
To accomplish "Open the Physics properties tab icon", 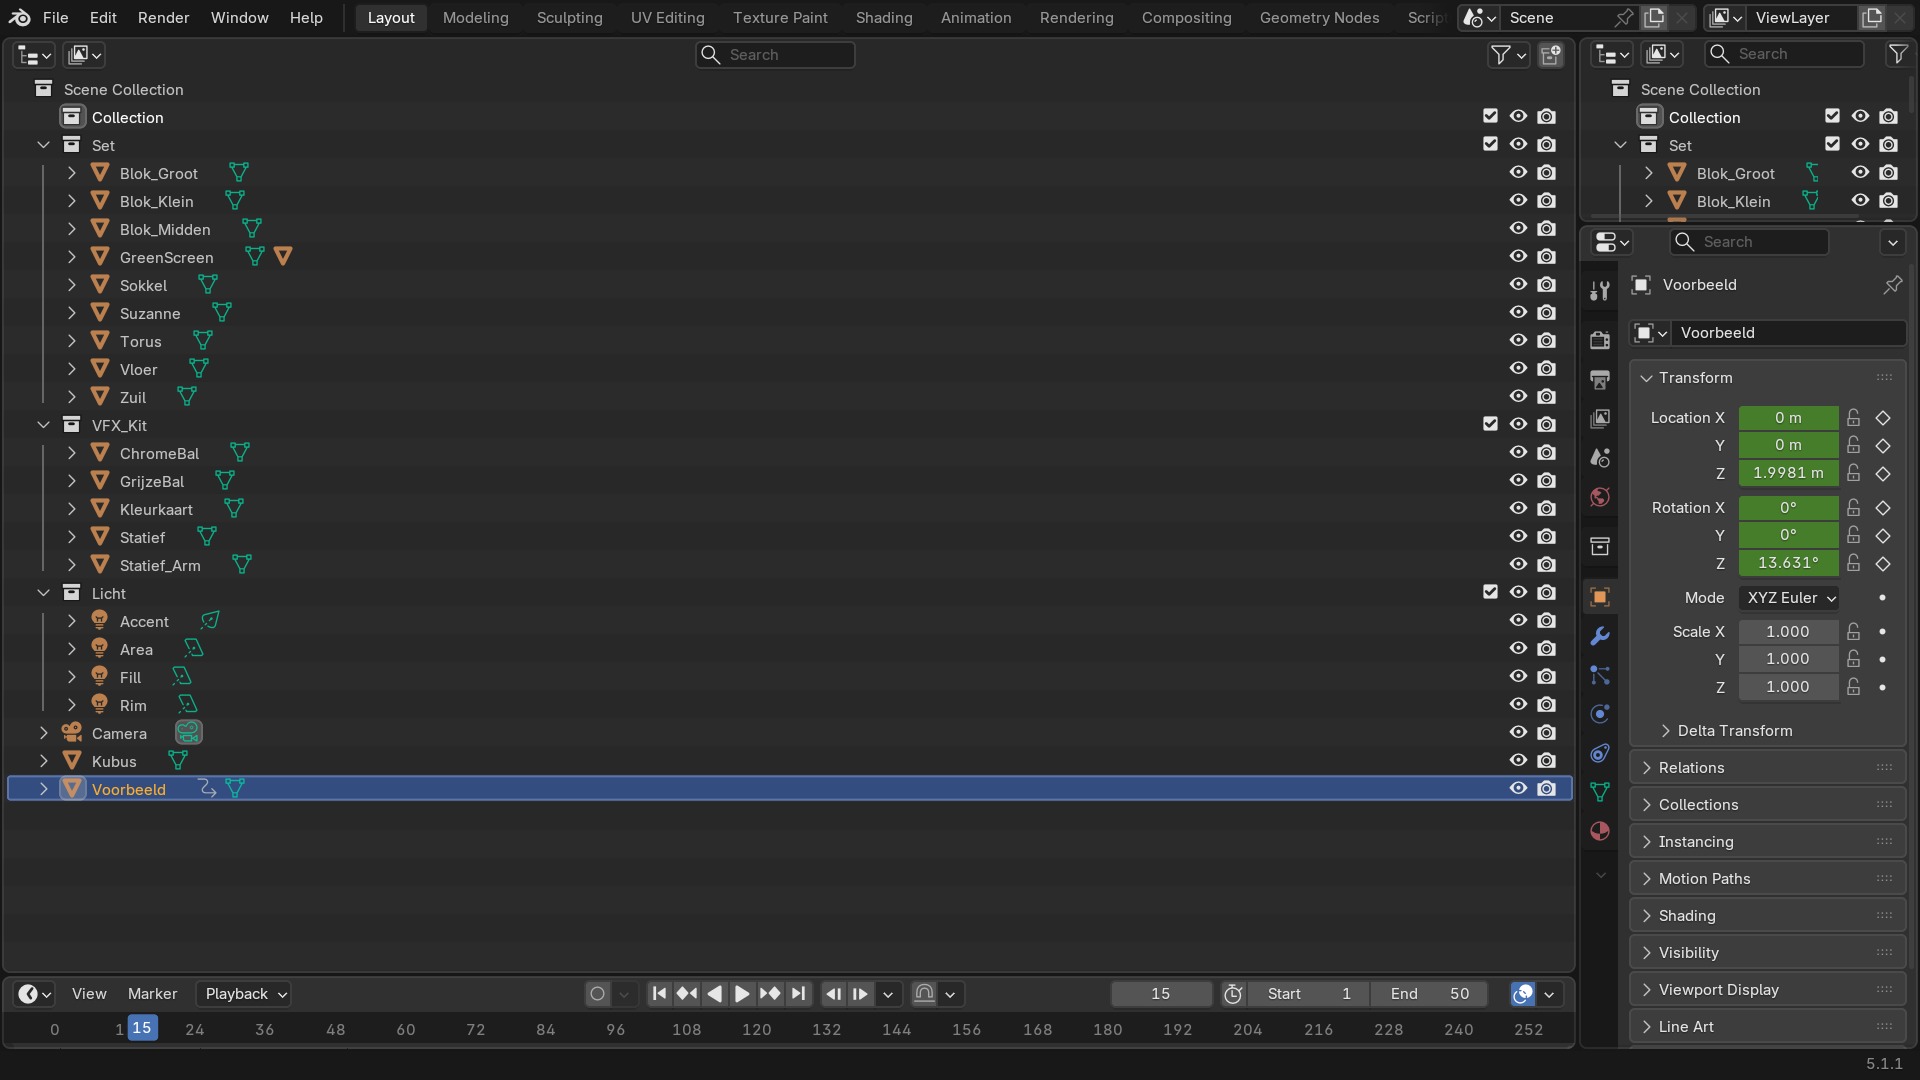I will tap(1600, 714).
